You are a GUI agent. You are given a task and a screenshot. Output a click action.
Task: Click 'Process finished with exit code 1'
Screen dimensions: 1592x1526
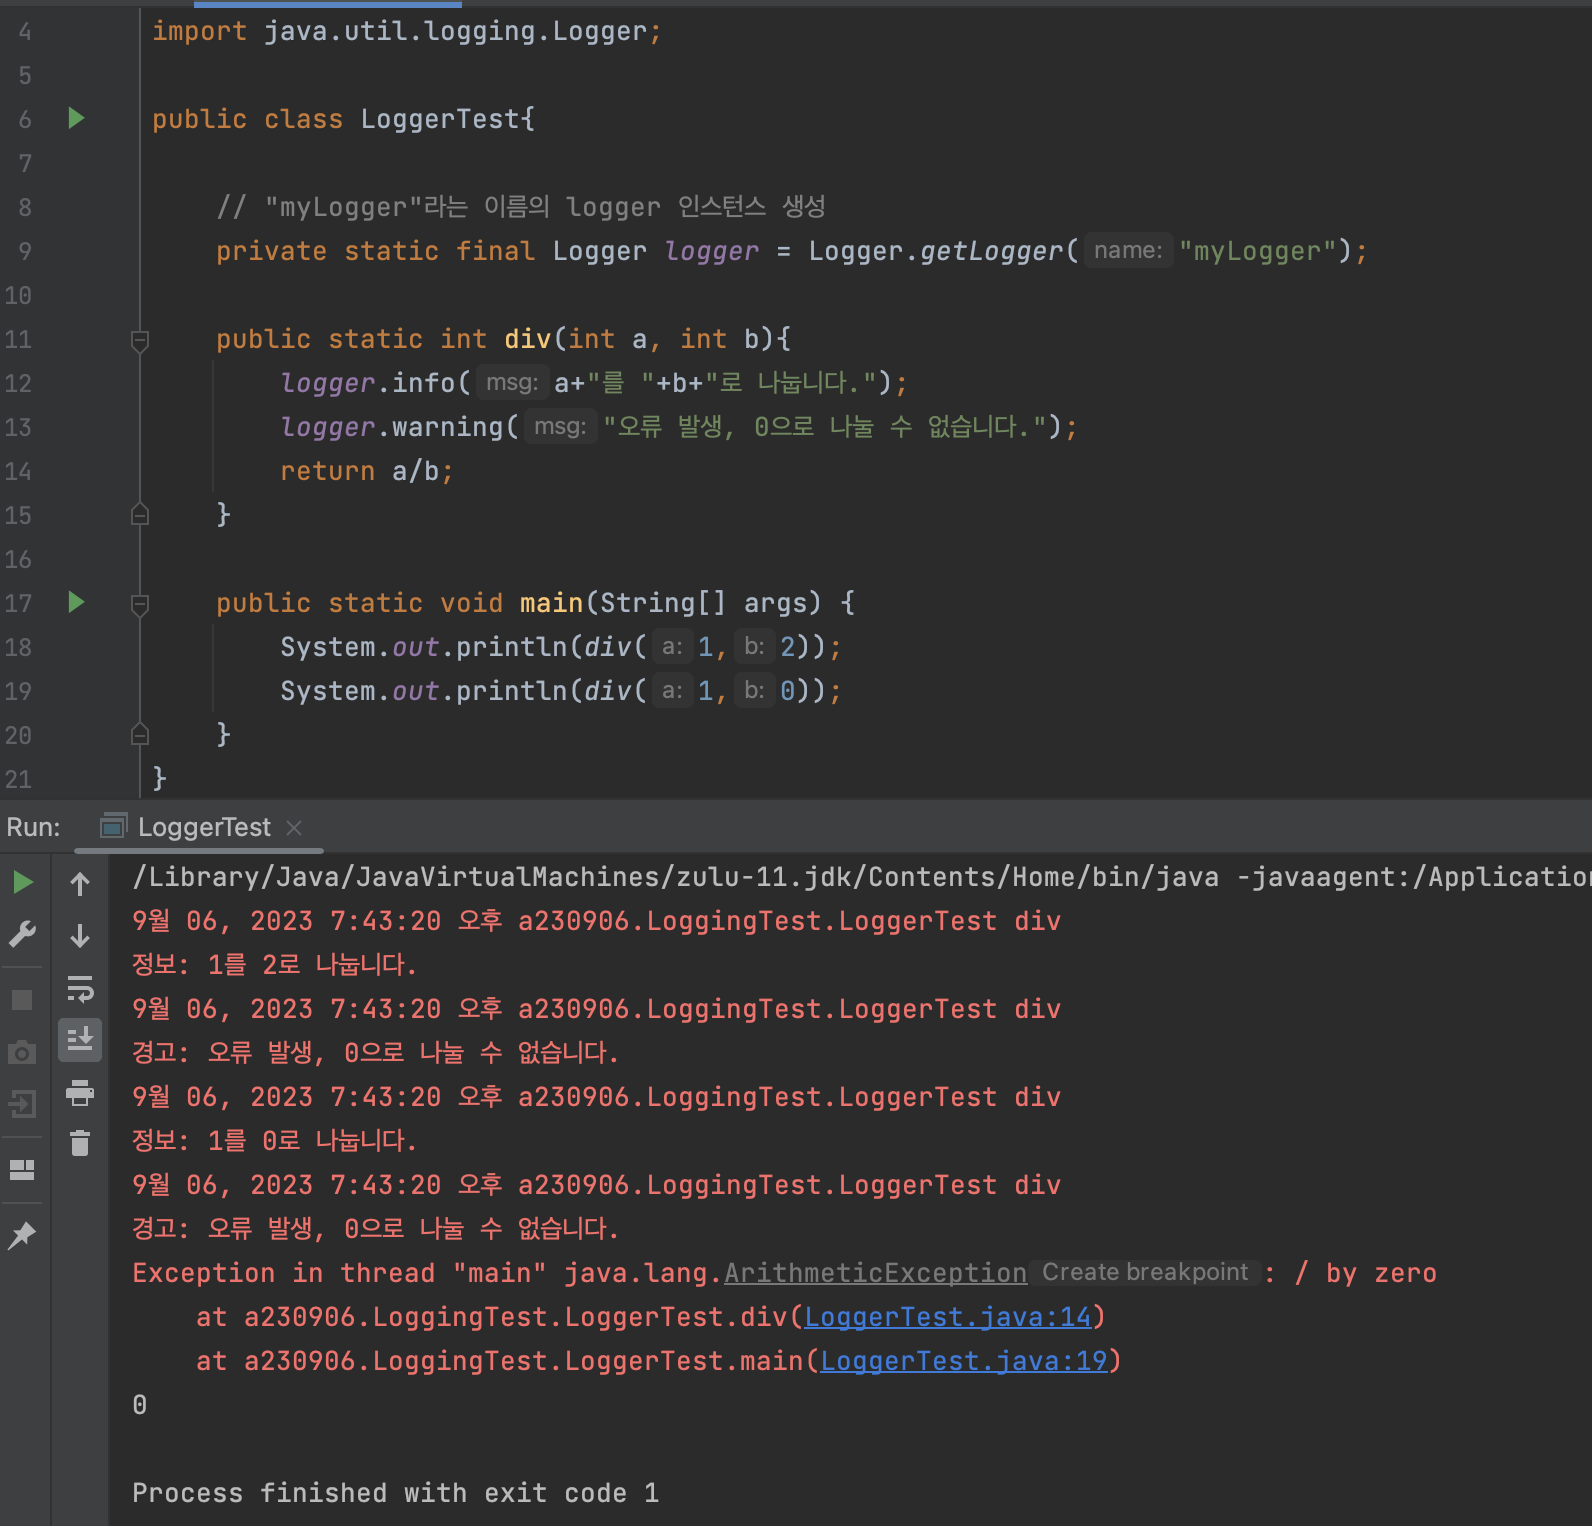395,1493
